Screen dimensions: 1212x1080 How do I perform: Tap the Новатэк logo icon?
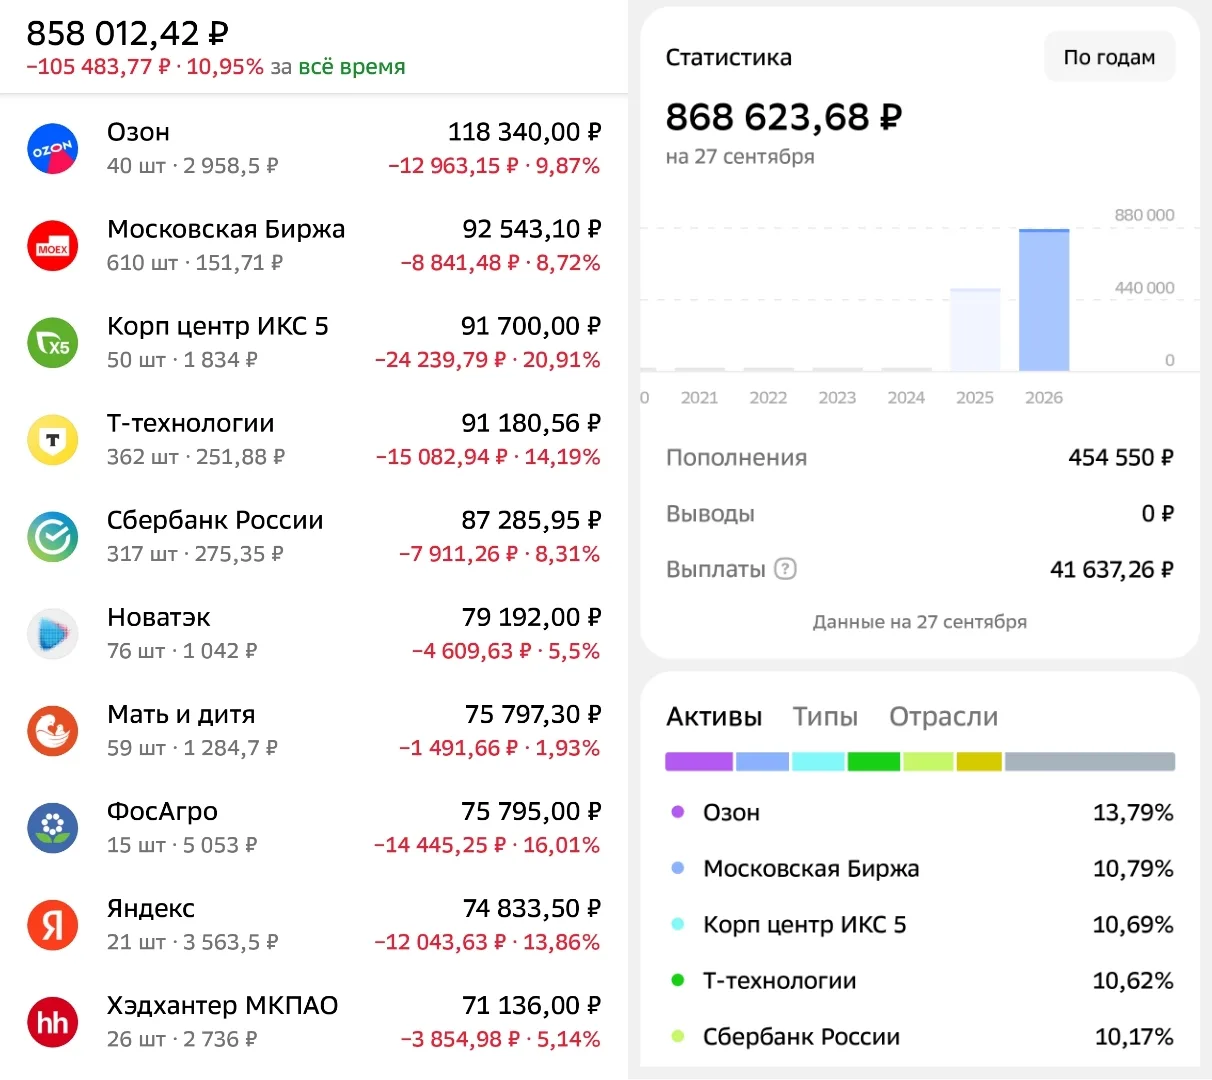click(x=52, y=634)
